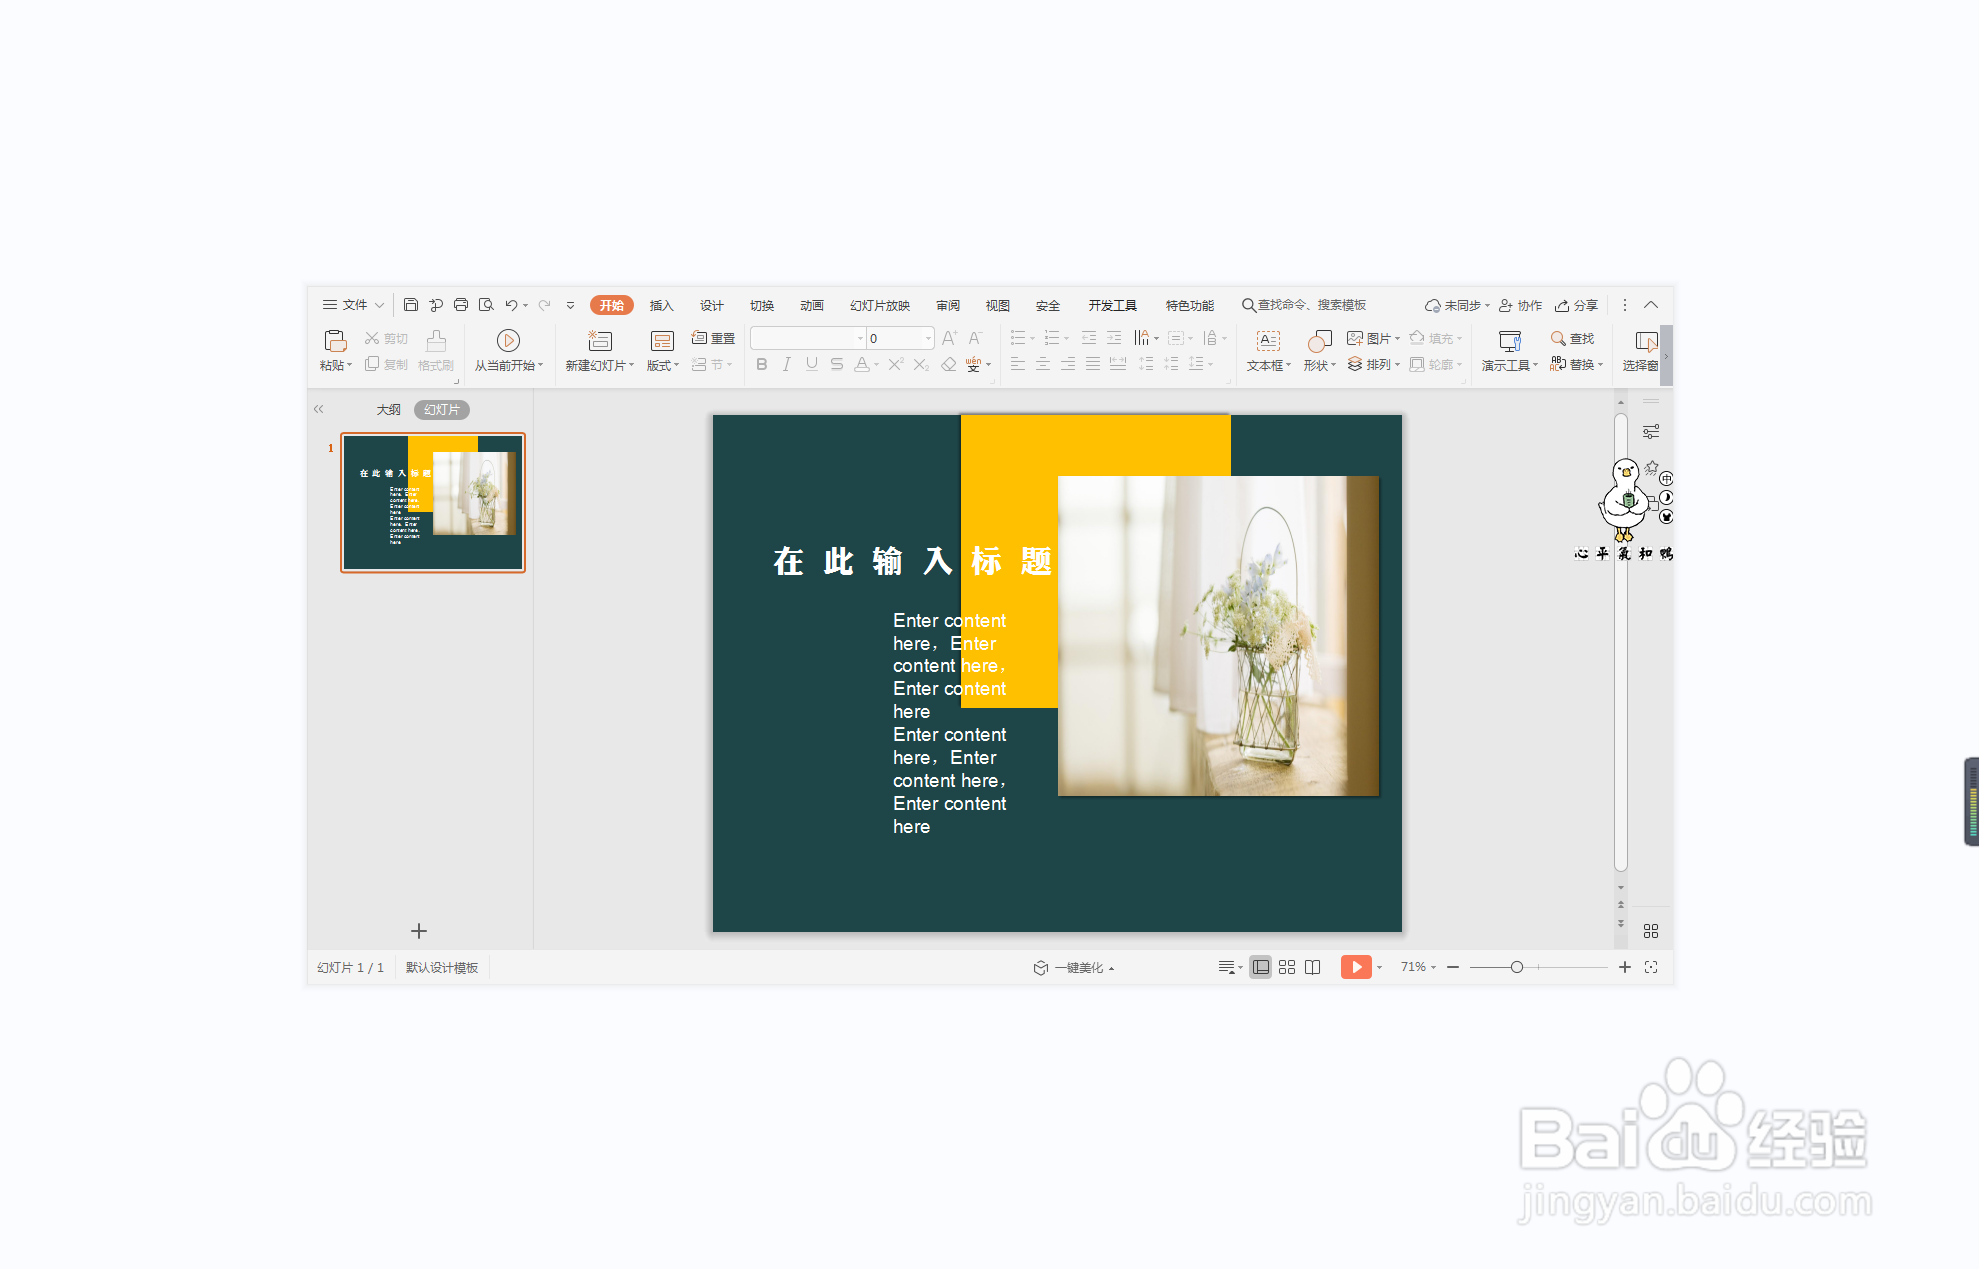Viewport: 1979px width, 1269px height.
Task: Click the One-click beautify (一键美化) button
Action: (1075, 967)
